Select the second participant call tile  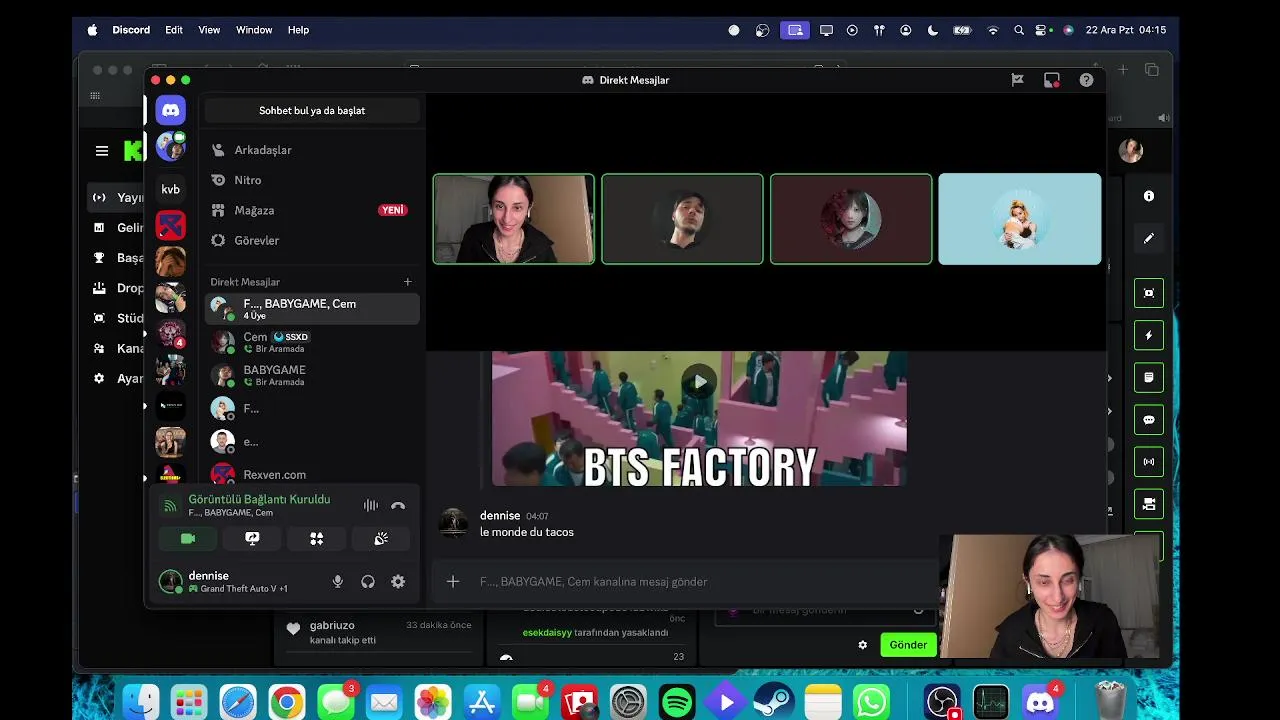(682, 219)
